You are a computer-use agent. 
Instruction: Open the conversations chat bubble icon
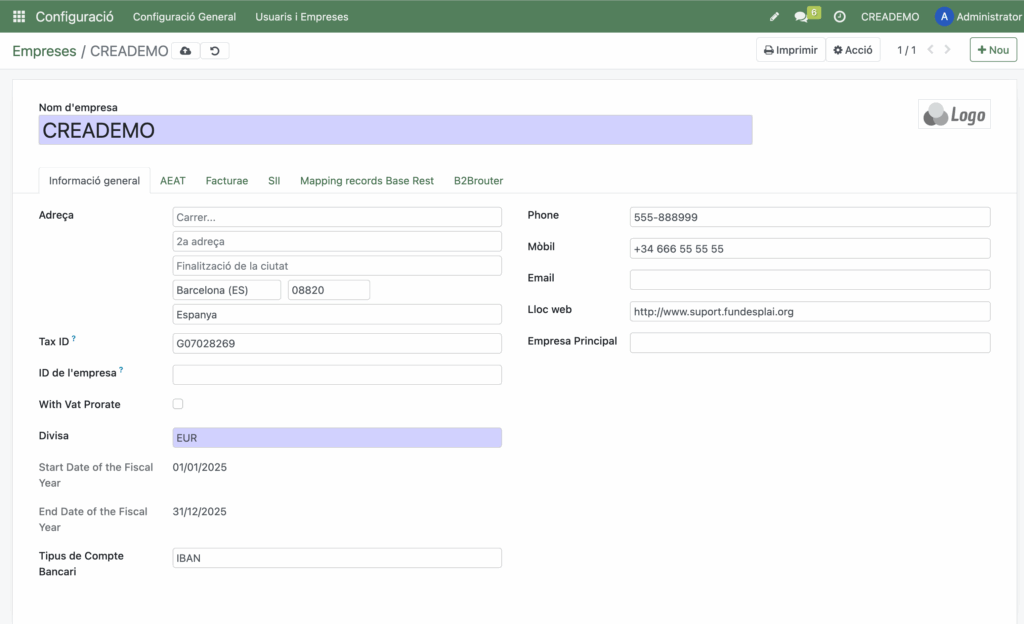click(x=801, y=17)
